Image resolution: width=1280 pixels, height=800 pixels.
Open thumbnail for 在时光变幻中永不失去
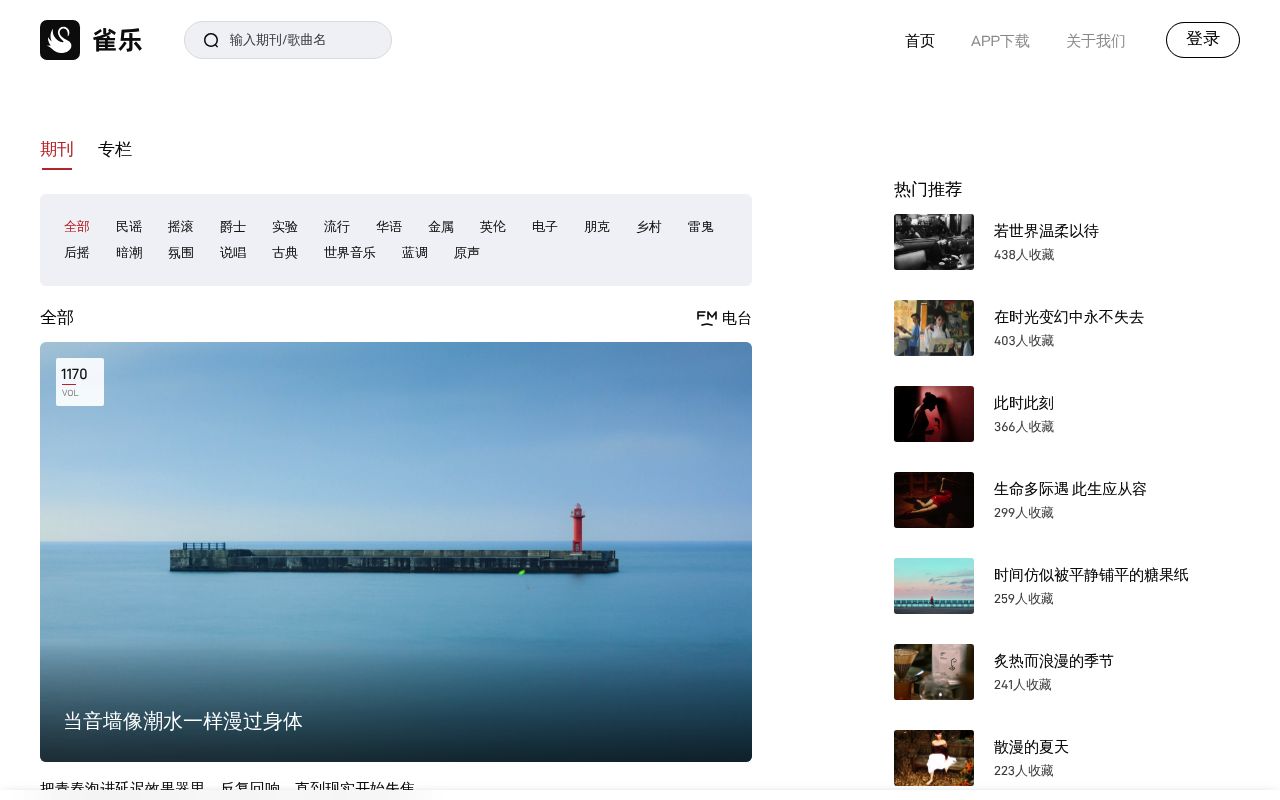coord(934,328)
